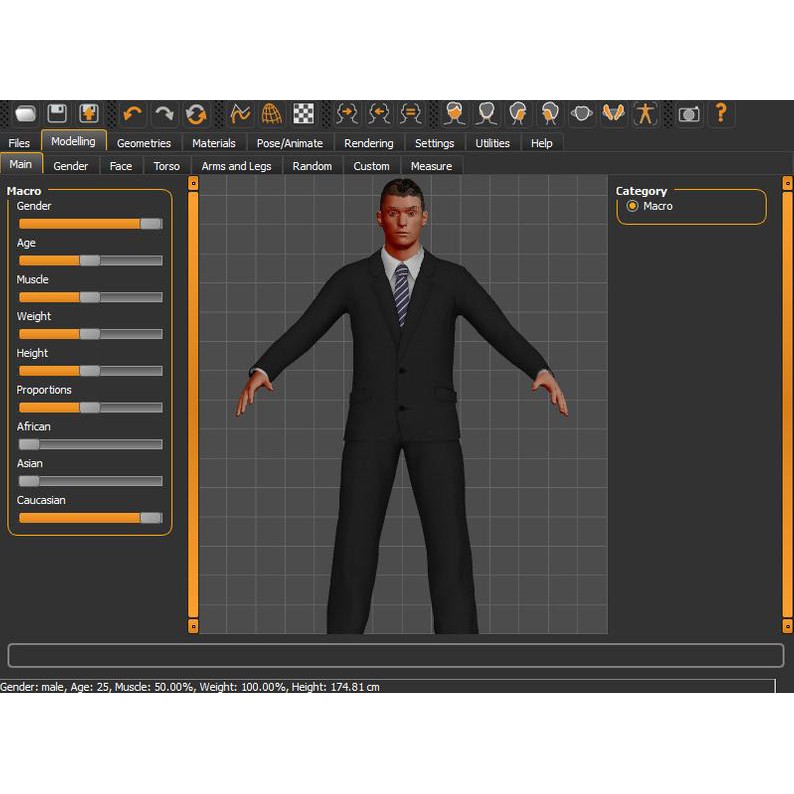Image resolution: width=794 pixels, height=794 pixels.
Task: Click the reset/refresh circular arrows icon
Action: [196, 114]
